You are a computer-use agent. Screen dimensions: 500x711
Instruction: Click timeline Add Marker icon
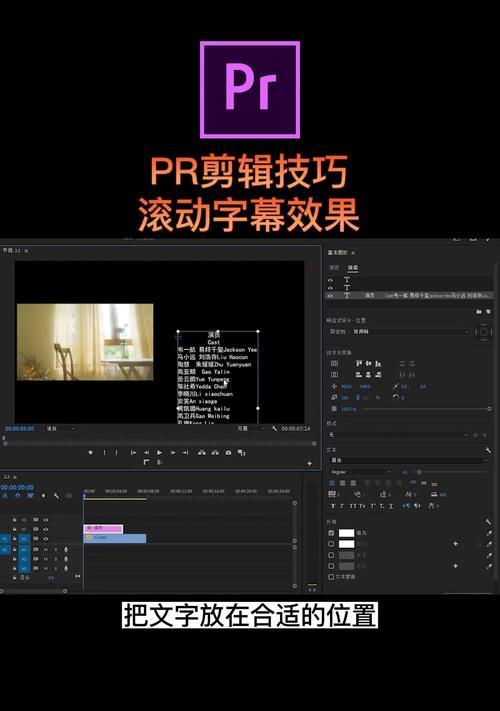coord(44,496)
